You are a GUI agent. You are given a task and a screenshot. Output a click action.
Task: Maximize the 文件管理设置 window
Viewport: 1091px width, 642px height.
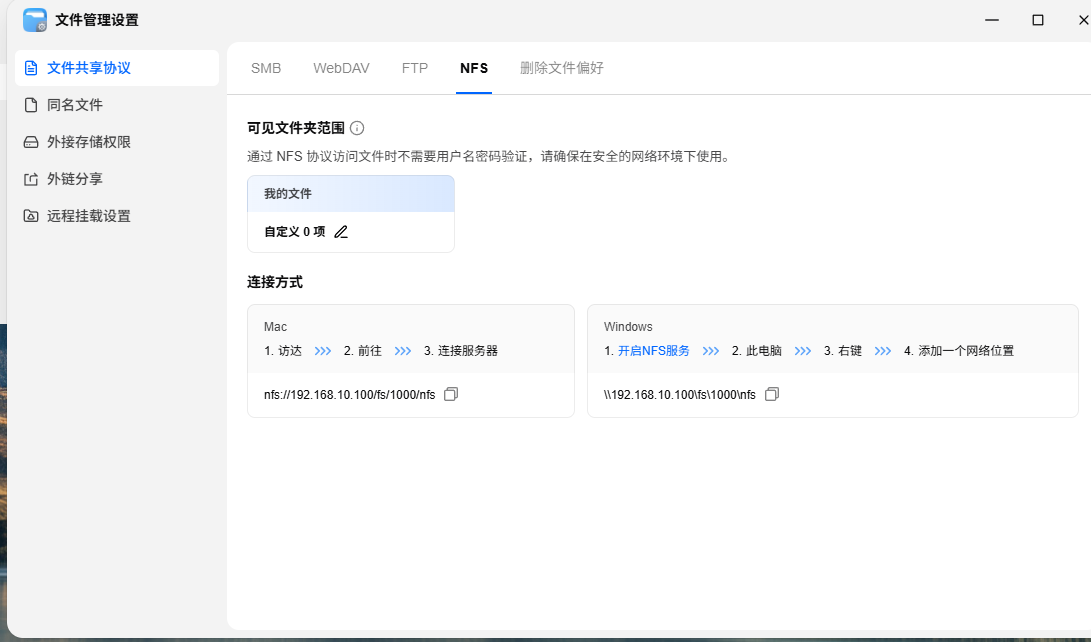click(1037, 20)
